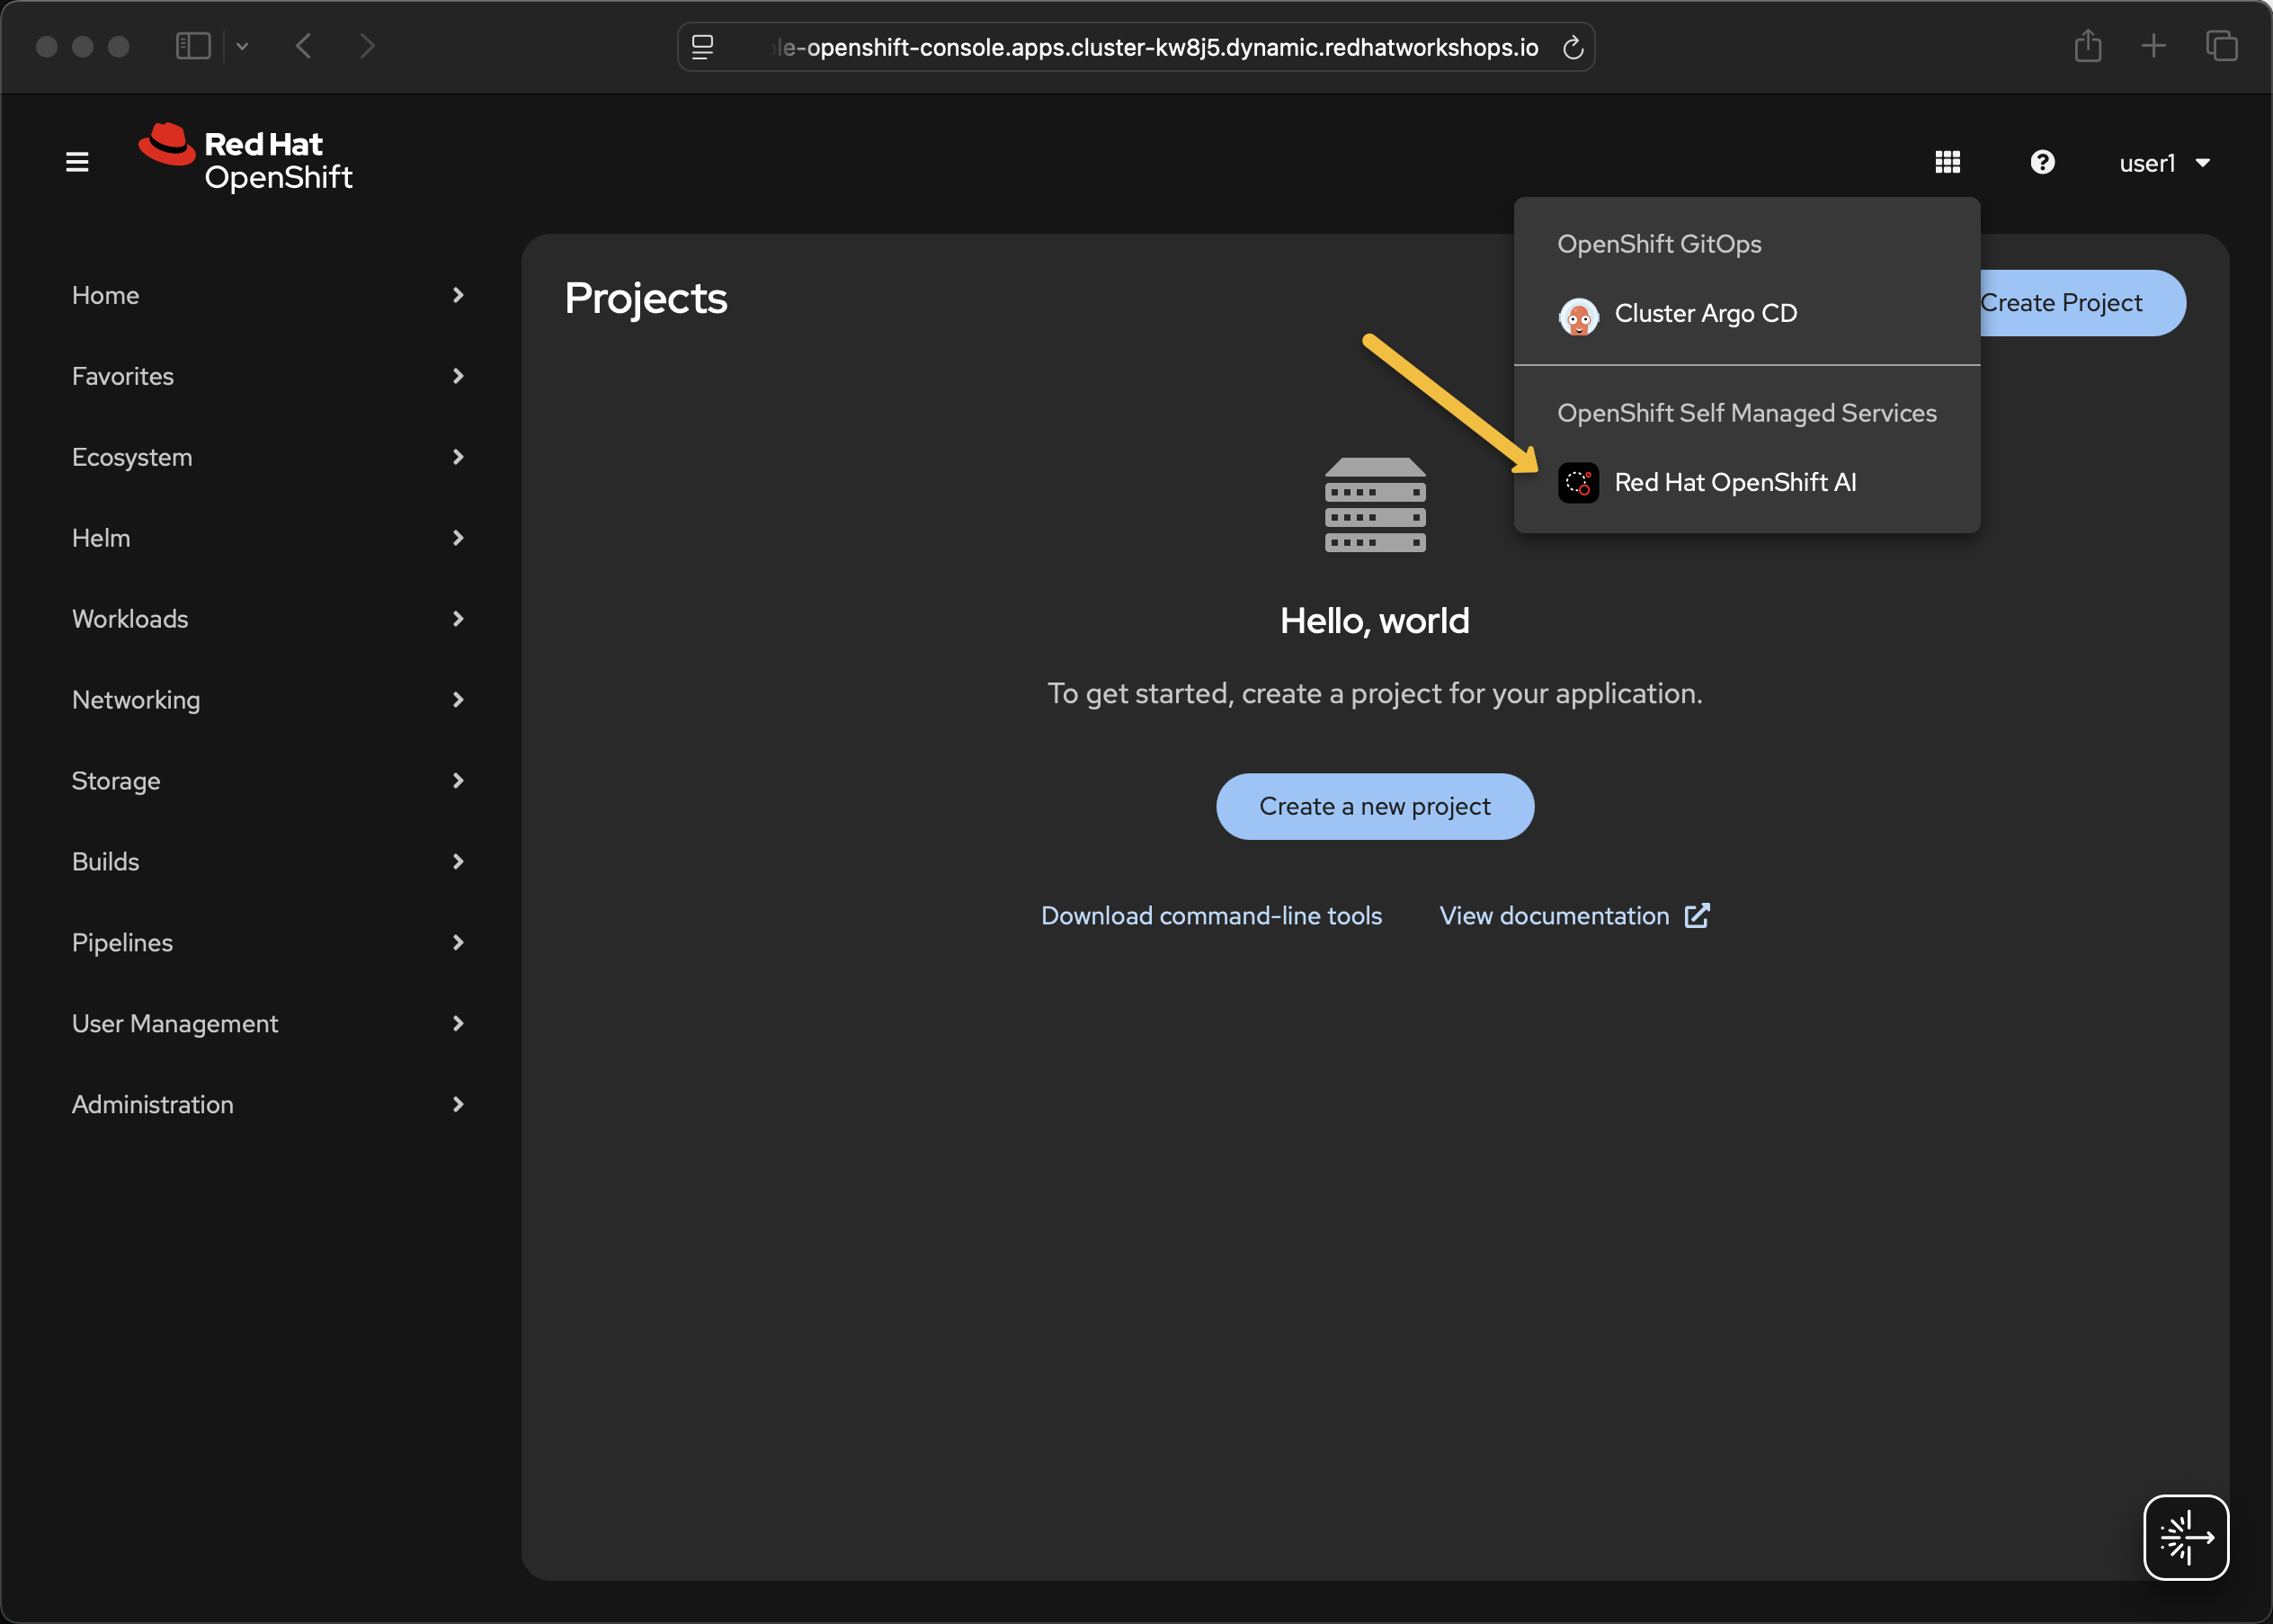Click the help question mark icon
The height and width of the screenshot is (1624, 2273).
2042,162
